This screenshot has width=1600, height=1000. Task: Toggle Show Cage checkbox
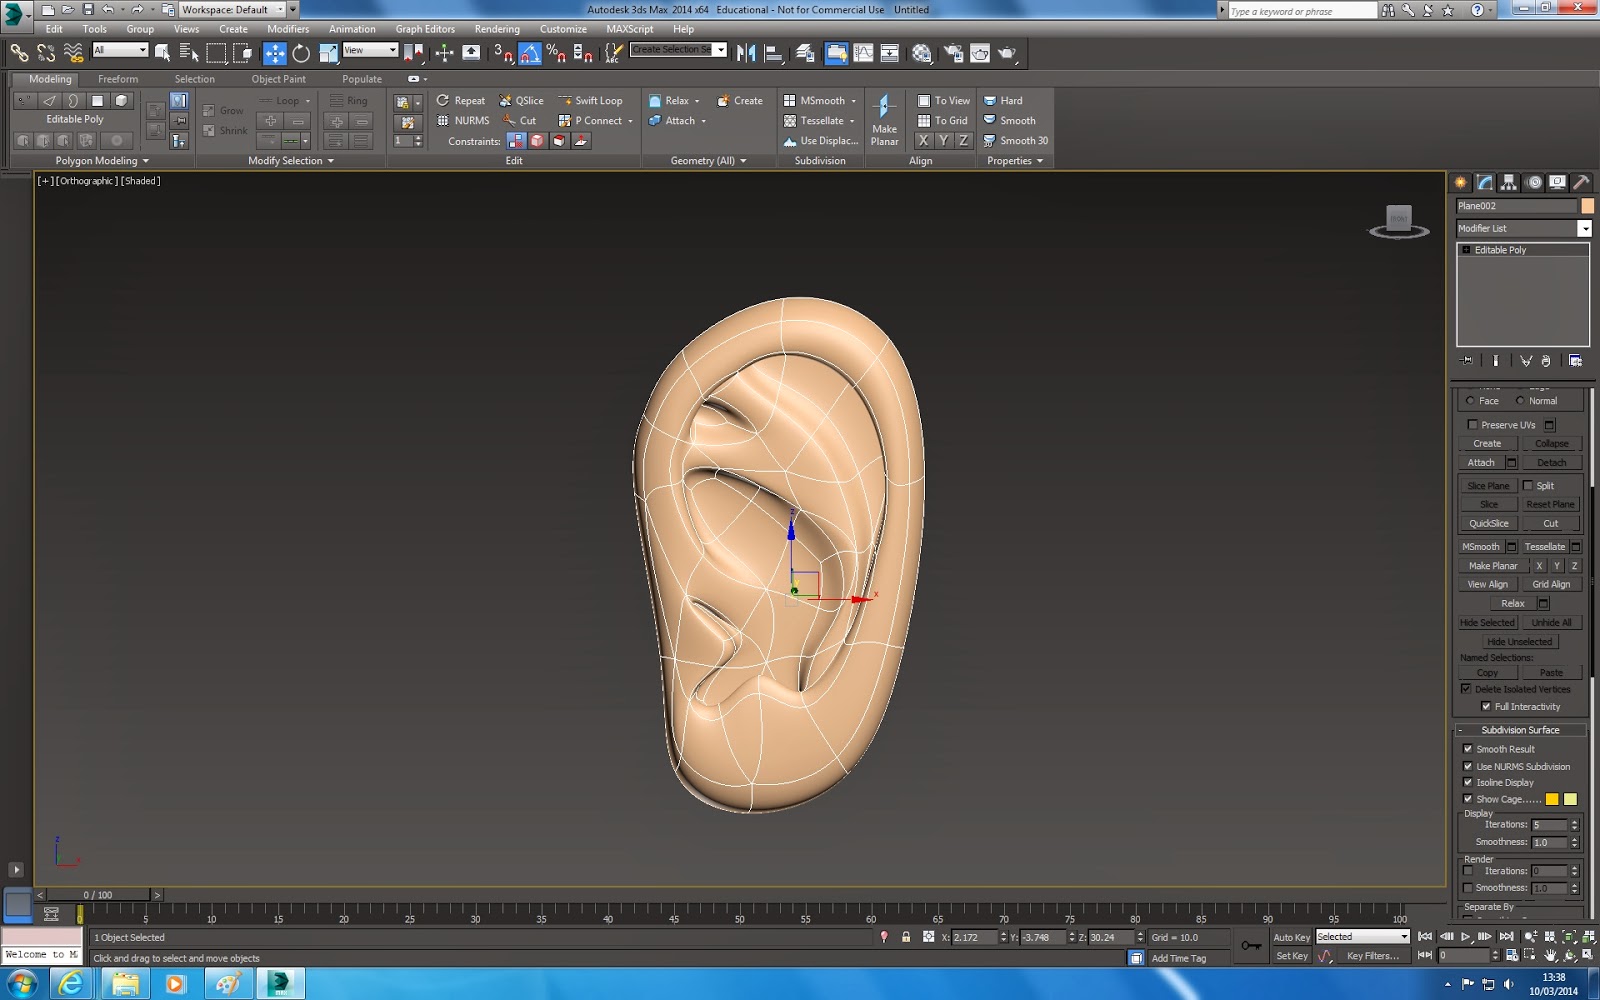click(1468, 799)
